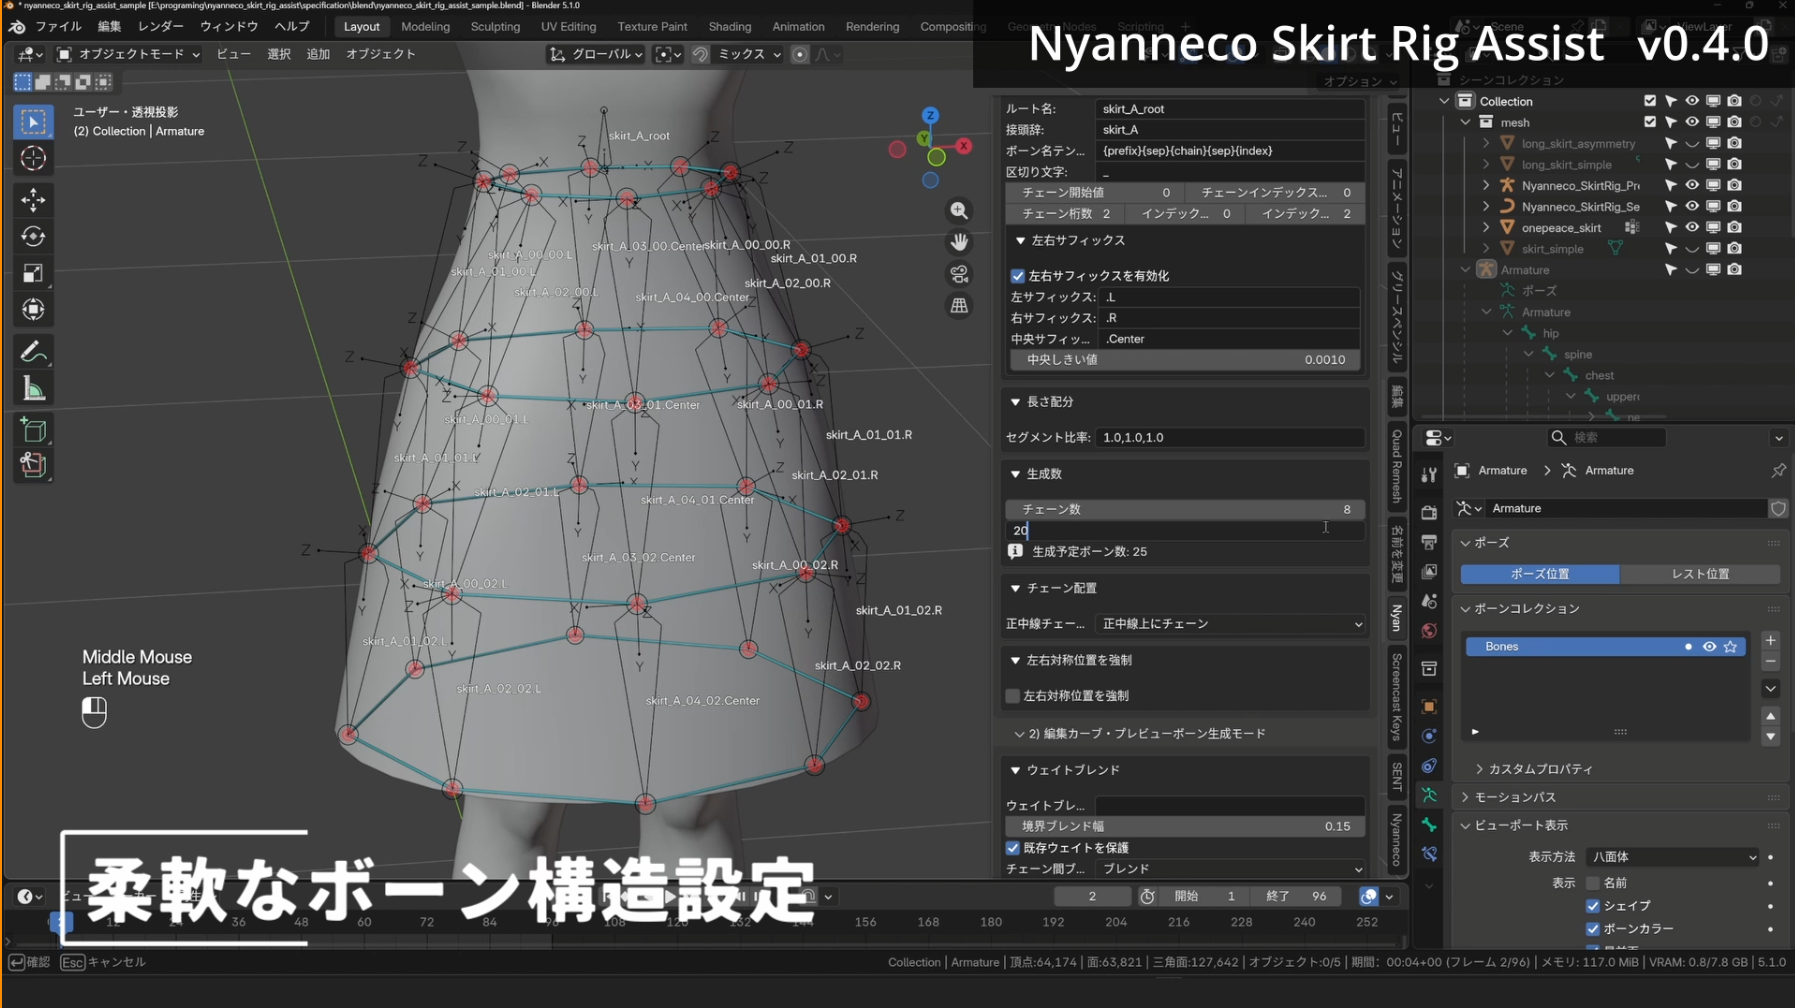This screenshot has width=1795, height=1008.
Task: Click the レスト位置 button
Action: (1700, 574)
